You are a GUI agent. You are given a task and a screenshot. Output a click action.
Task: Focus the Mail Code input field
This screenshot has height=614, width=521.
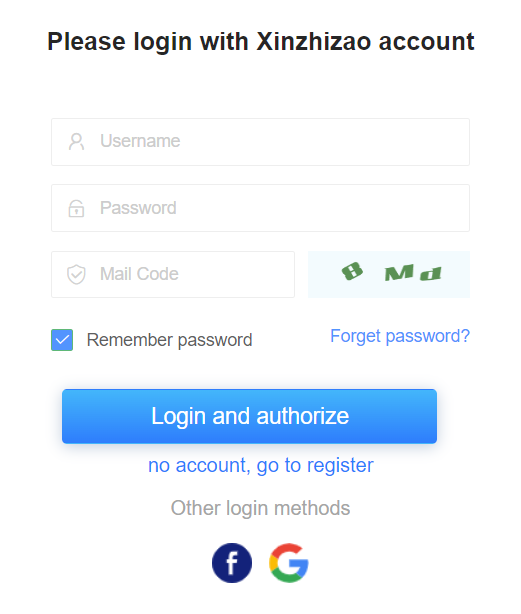[173, 274]
